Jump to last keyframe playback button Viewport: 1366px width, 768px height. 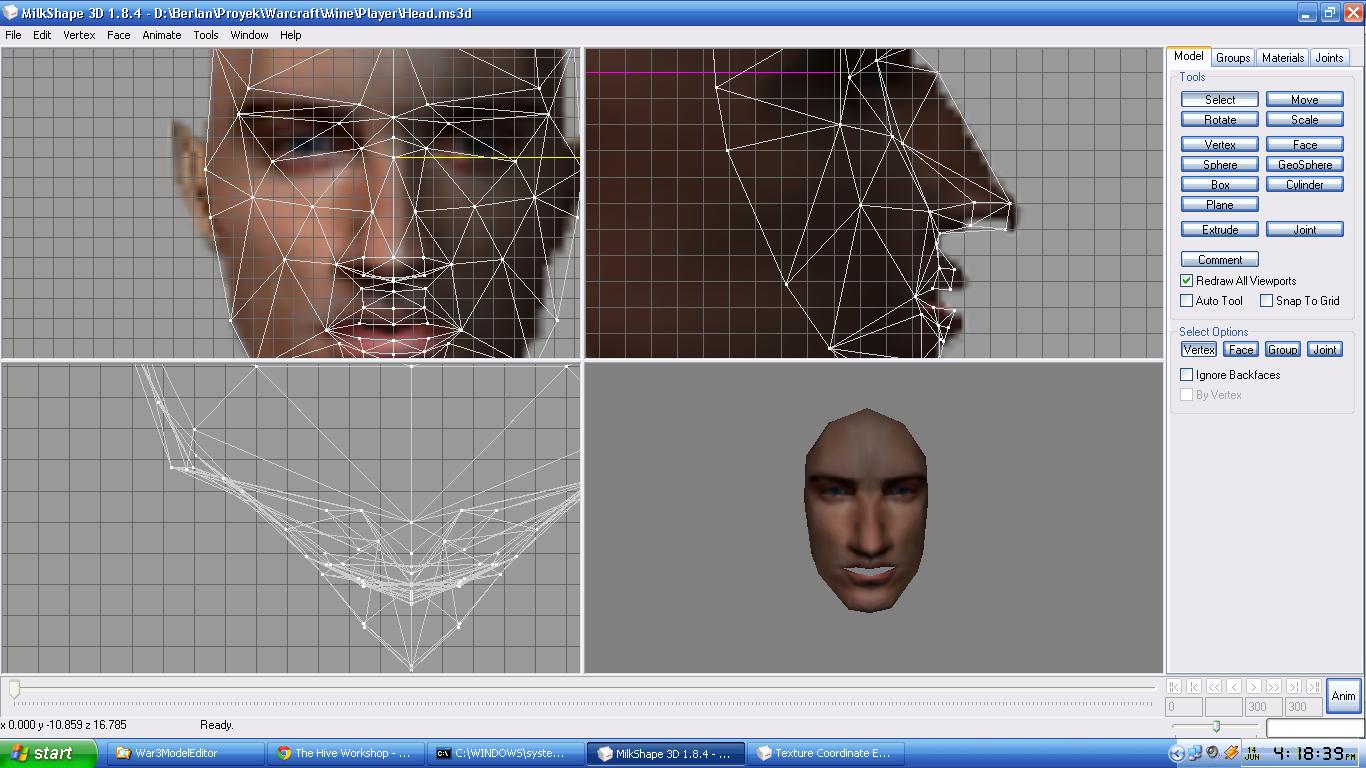[x=1314, y=686]
